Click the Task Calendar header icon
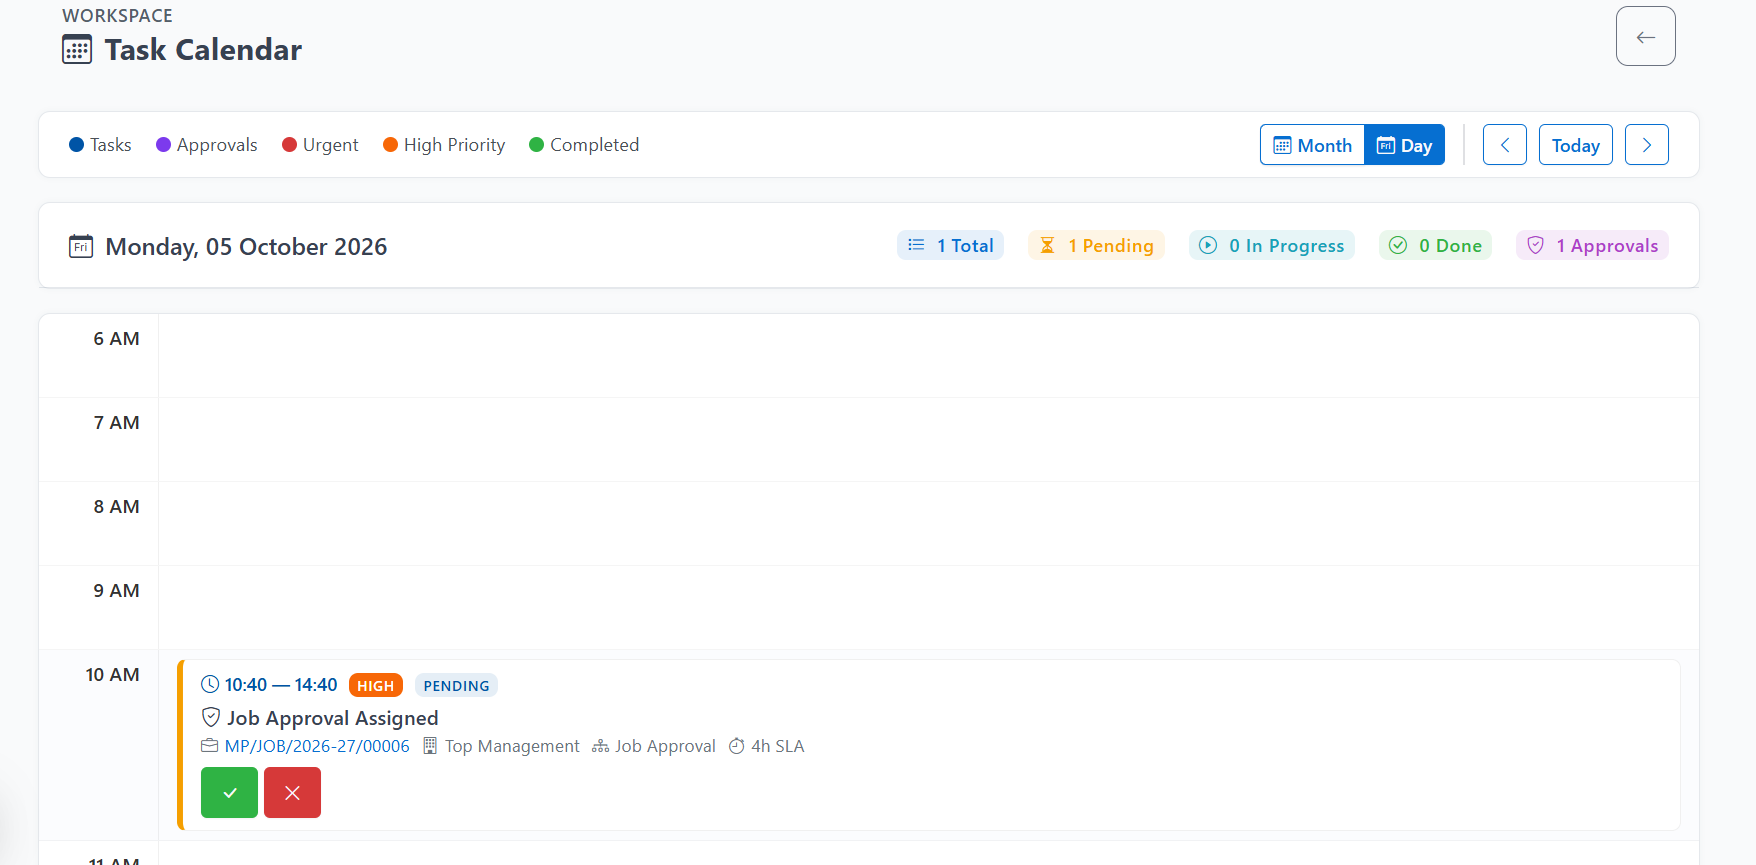Image resolution: width=1756 pixels, height=865 pixels. [x=77, y=49]
